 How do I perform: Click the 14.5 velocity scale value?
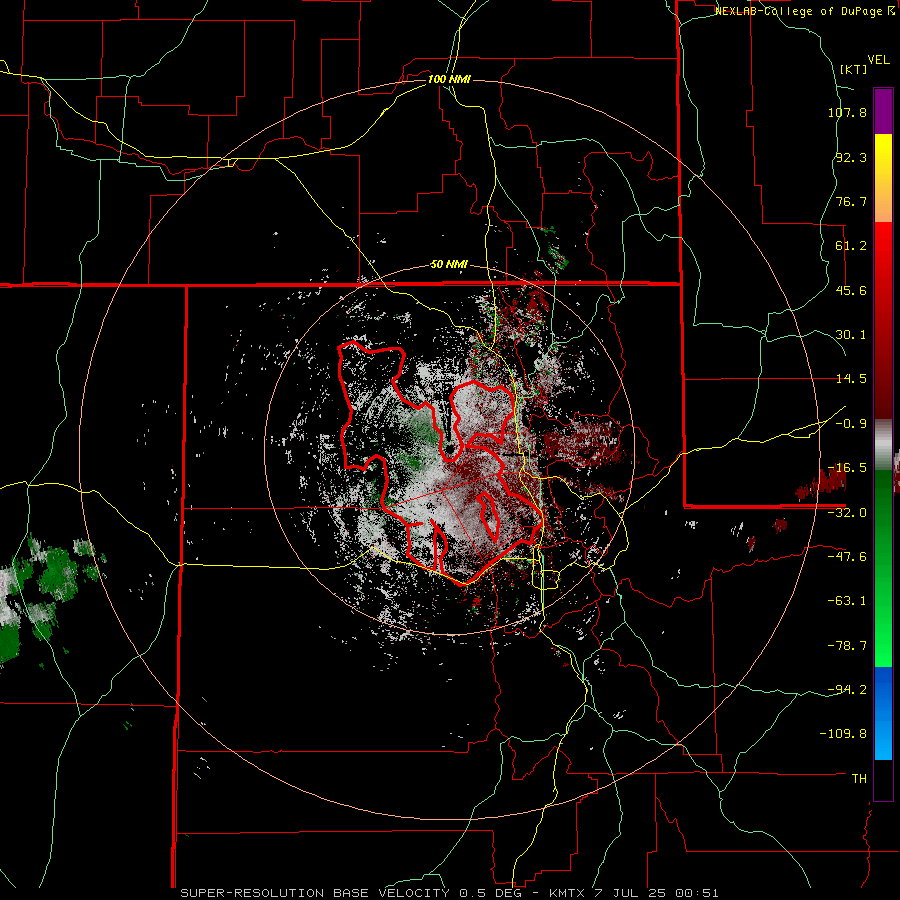tap(851, 379)
